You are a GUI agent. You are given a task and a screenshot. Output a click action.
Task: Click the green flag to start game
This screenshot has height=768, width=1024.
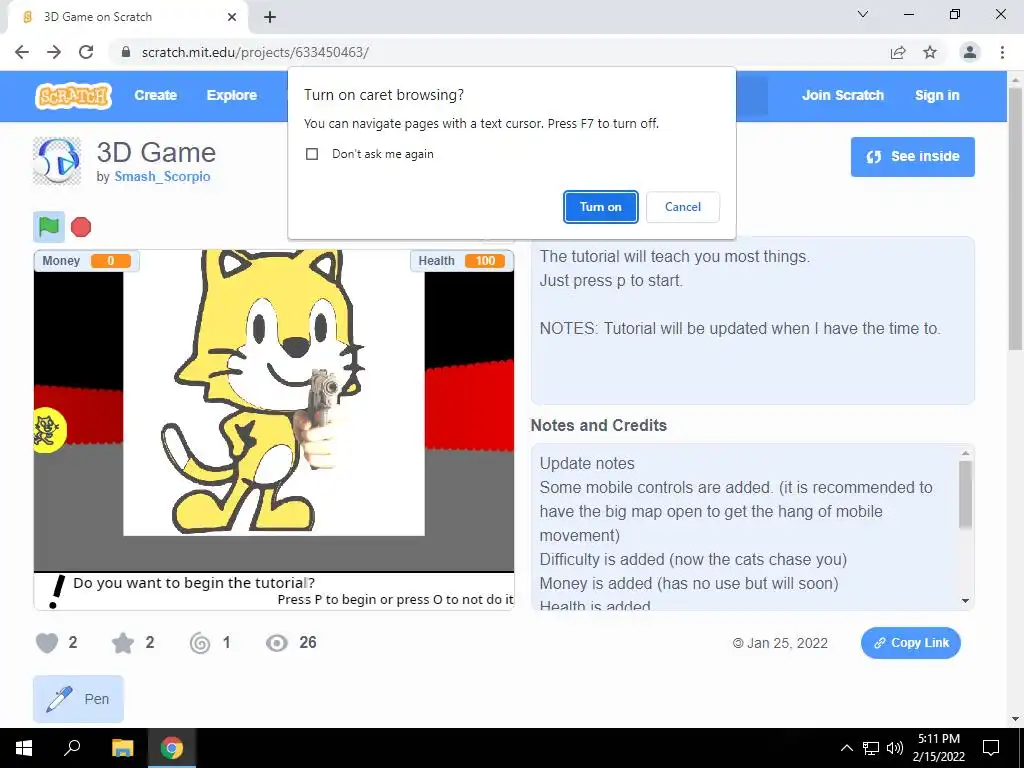(x=49, y=227)
